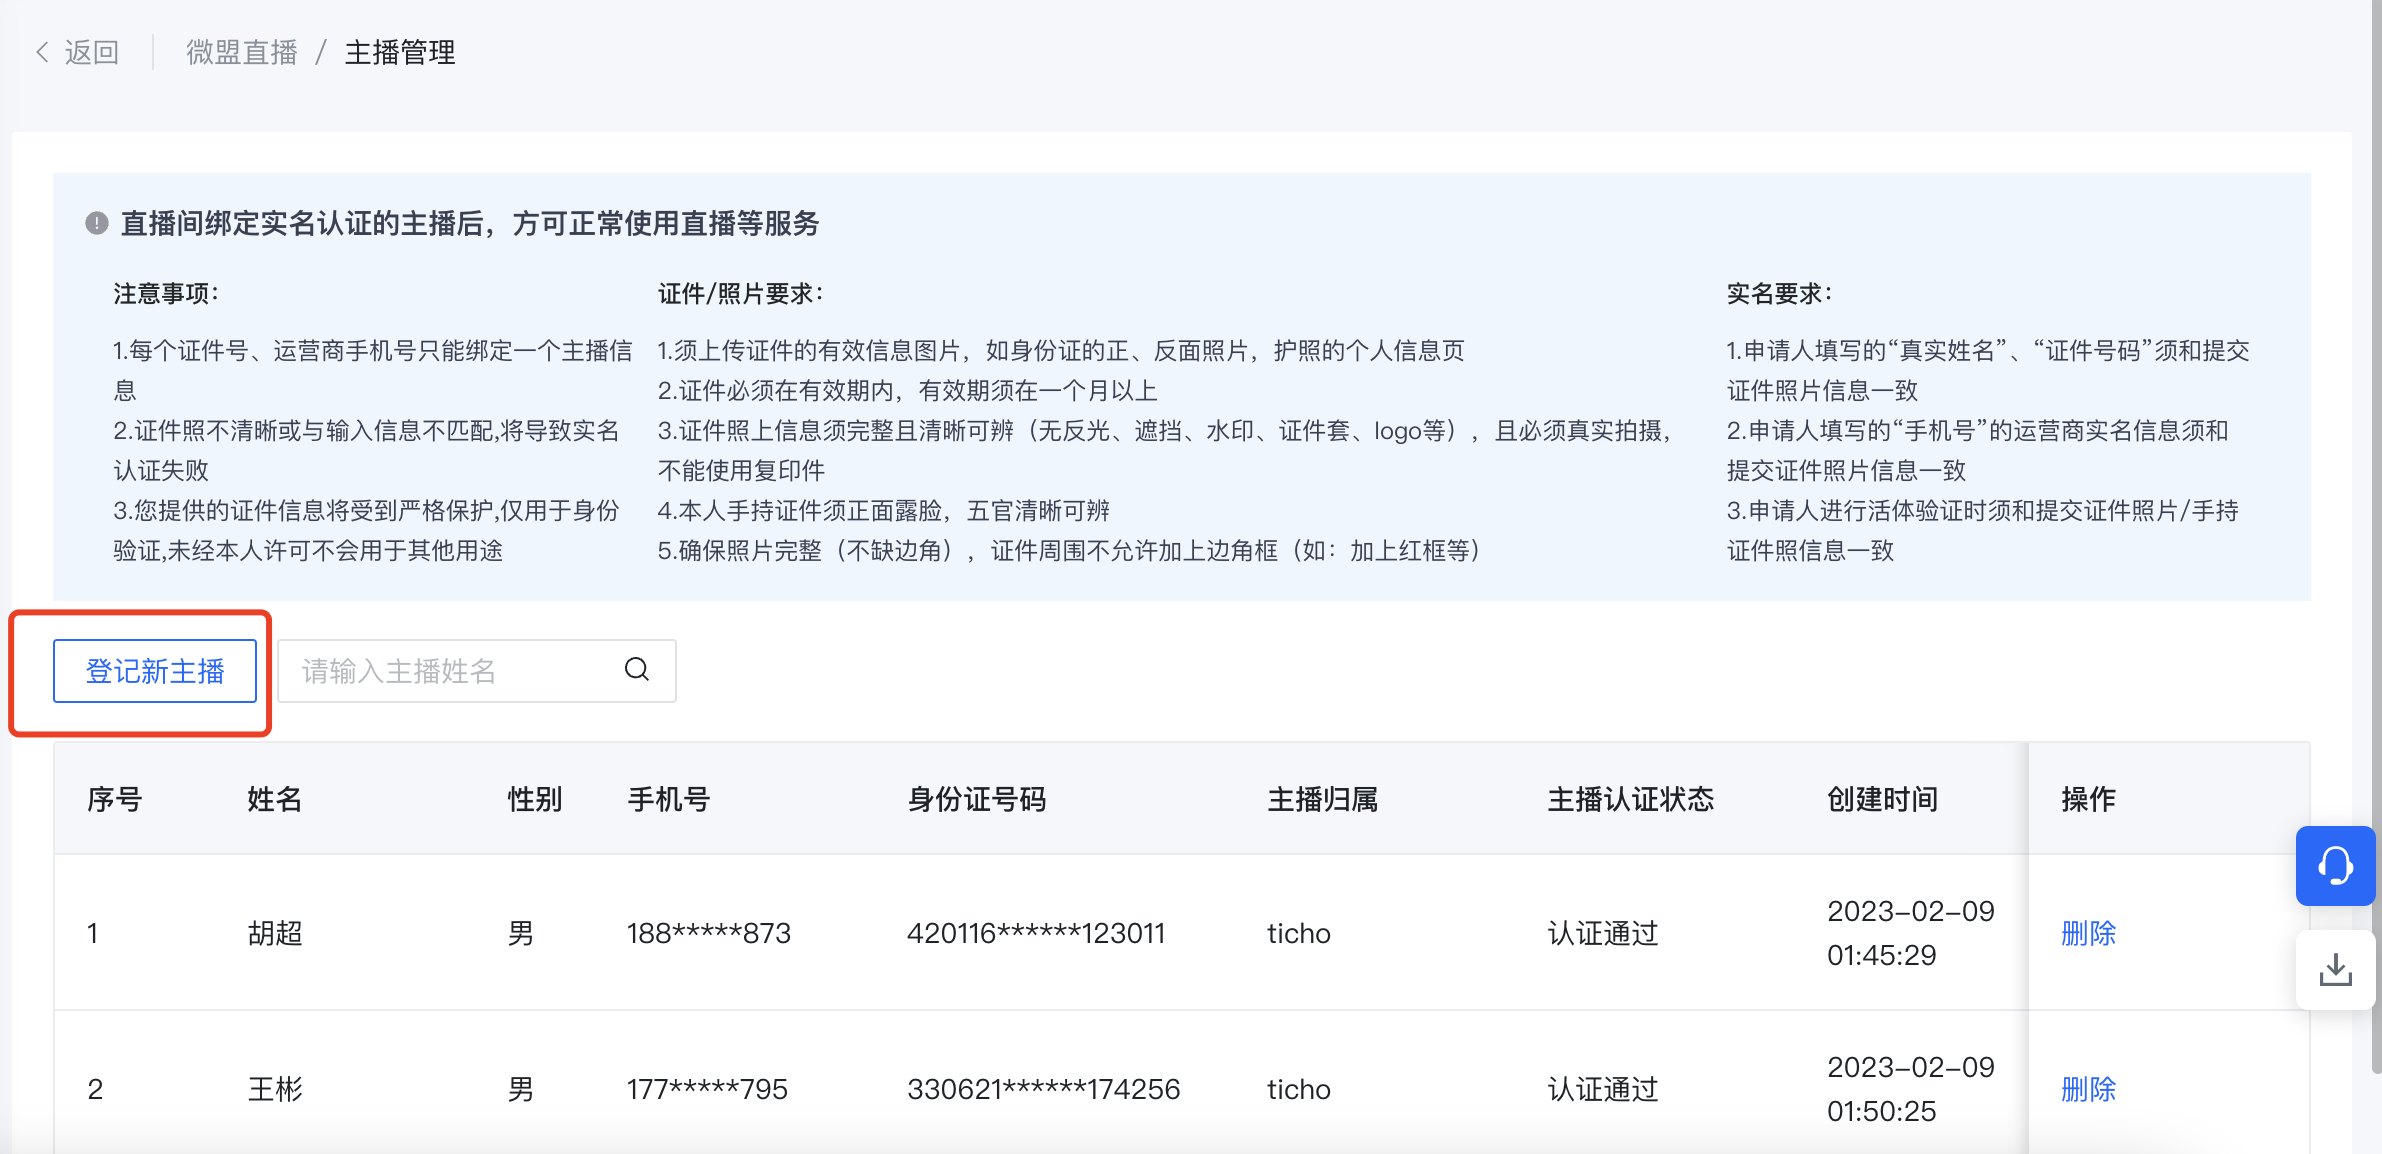Click the 主播归属 column header

1323,799
